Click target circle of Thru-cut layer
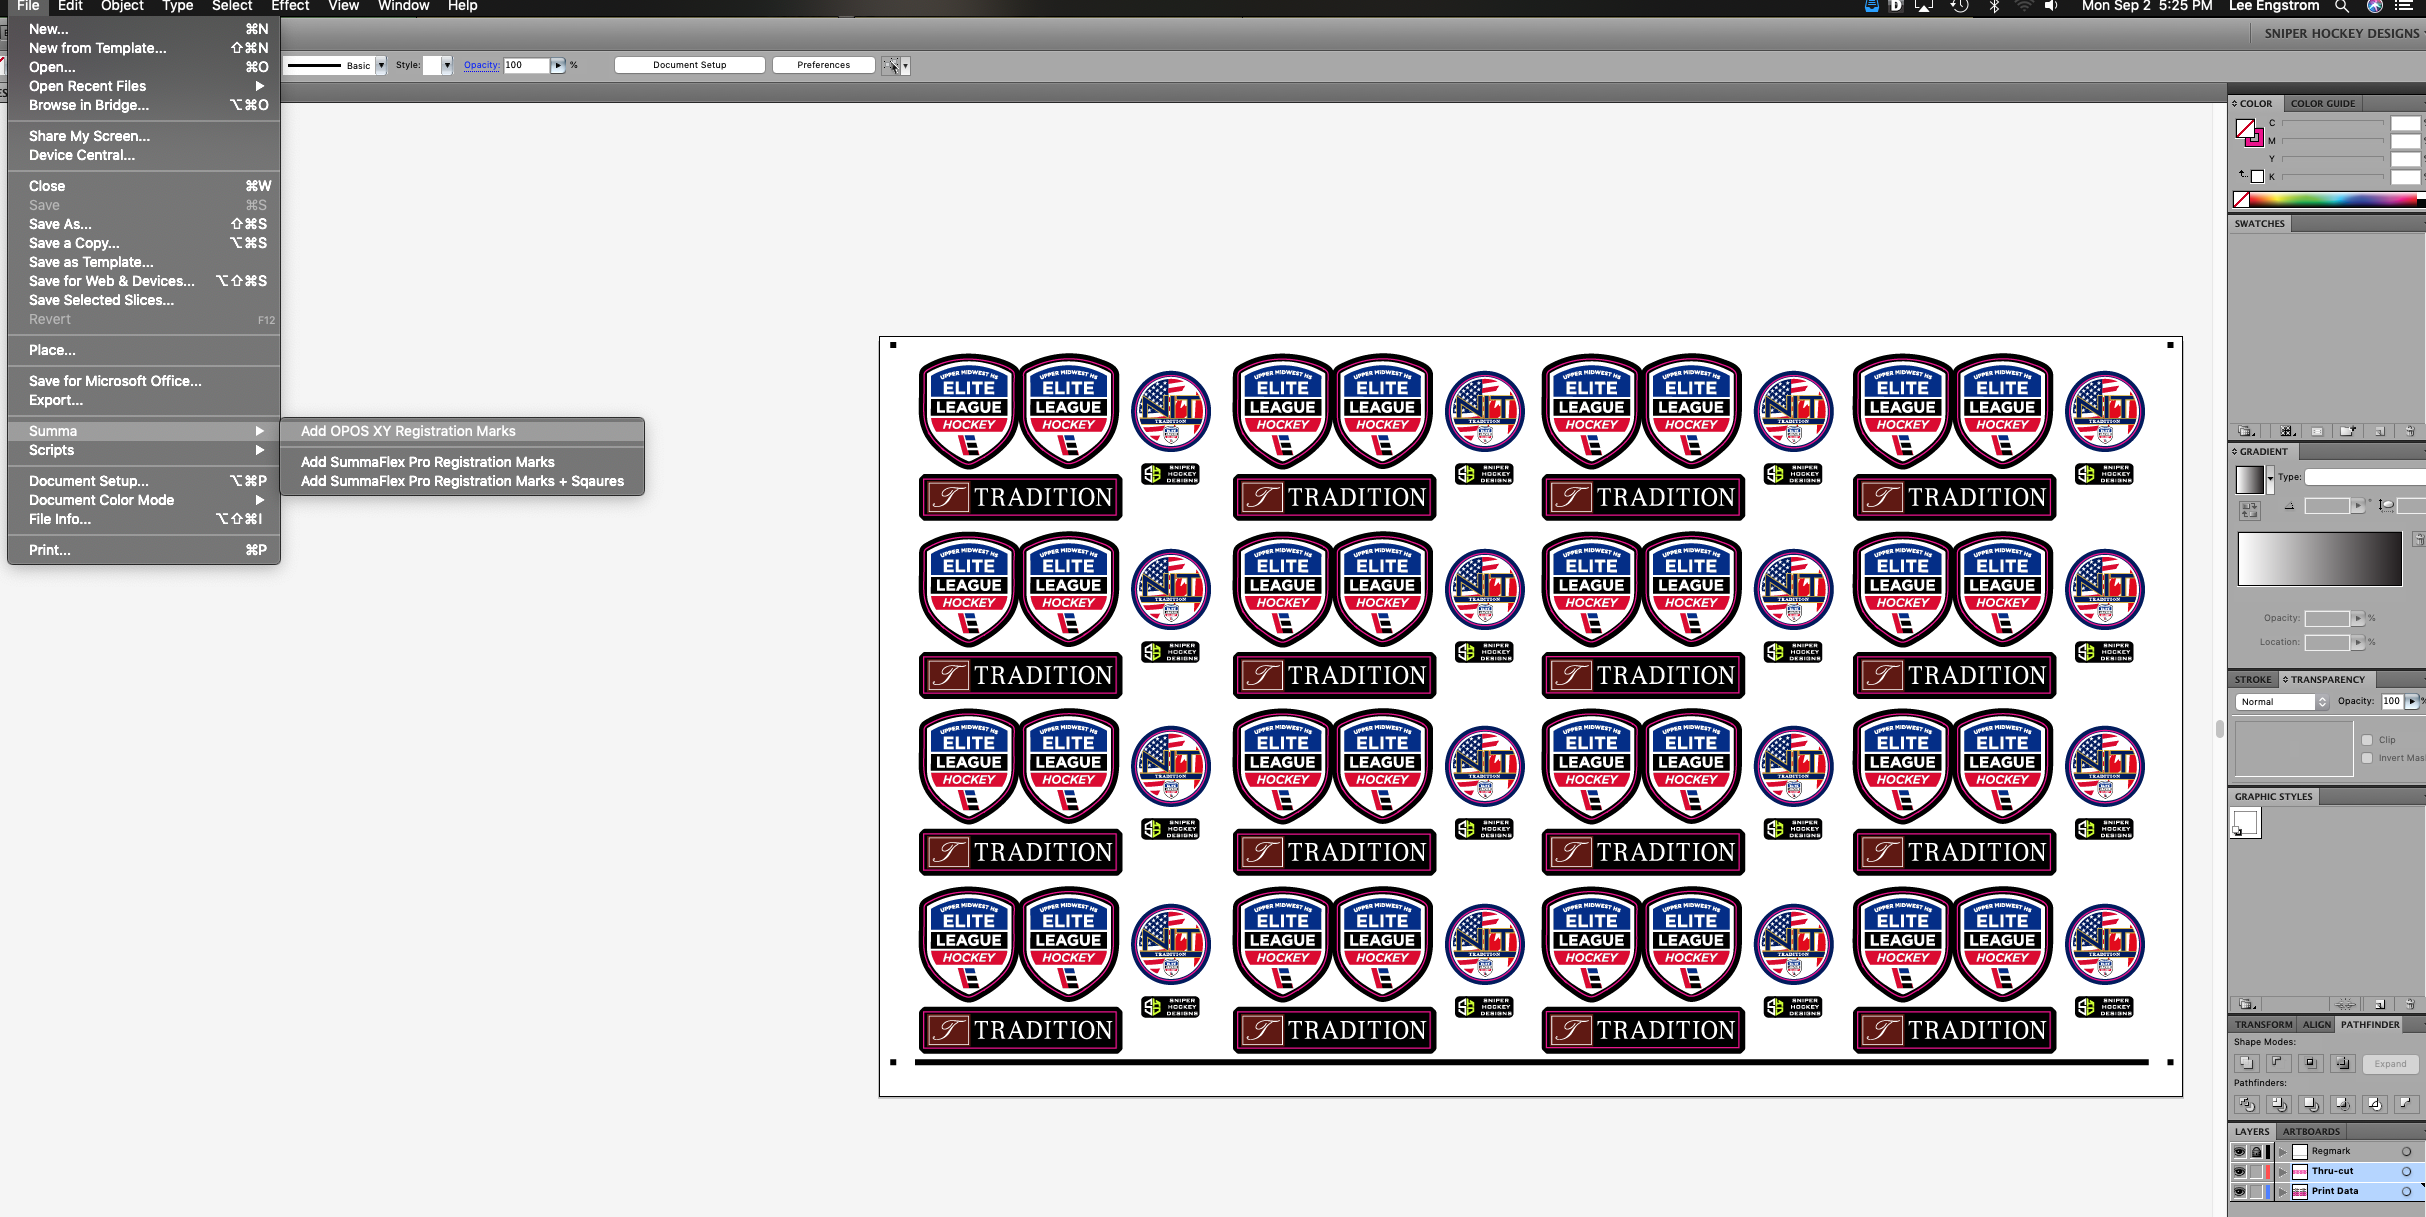This screenshot has height=1217, width=2426. click(x=2407, y=1171)
